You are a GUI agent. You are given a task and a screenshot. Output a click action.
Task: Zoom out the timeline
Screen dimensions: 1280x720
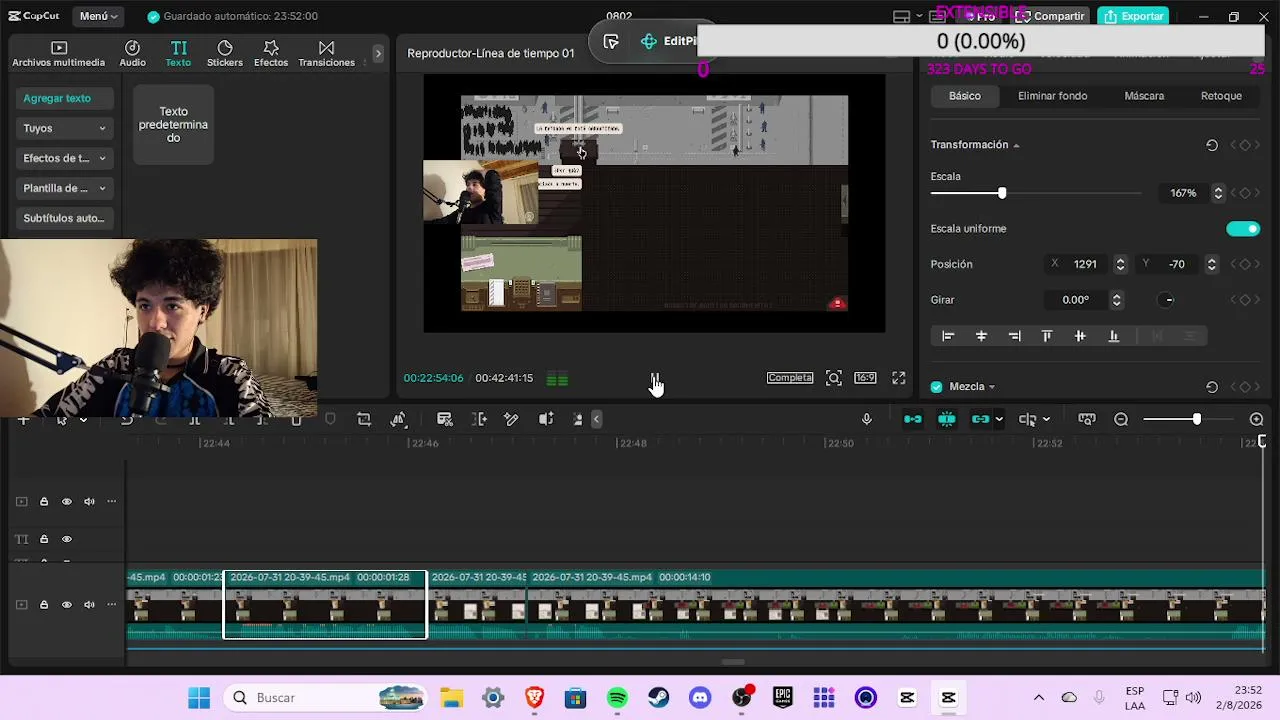[x=1121, y=420]
